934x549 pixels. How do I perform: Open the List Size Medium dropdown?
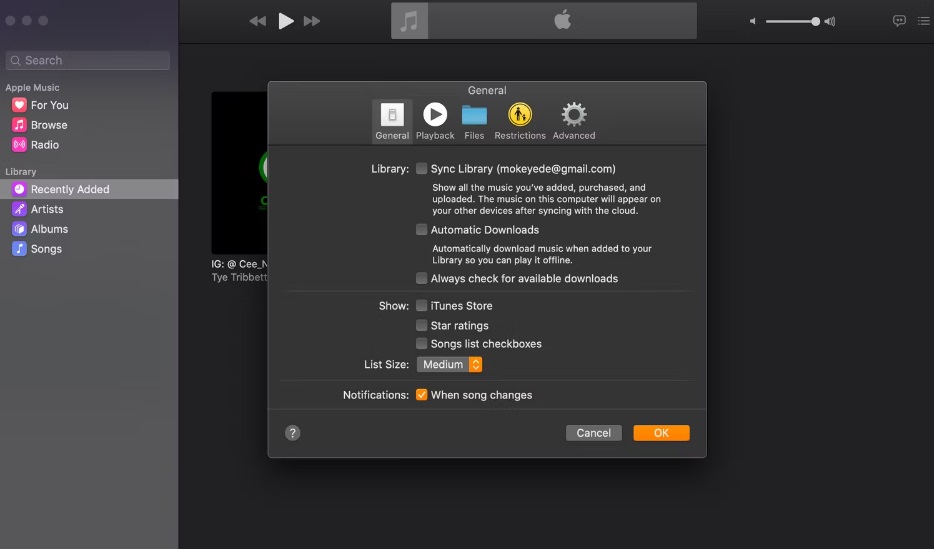(450, 364)
